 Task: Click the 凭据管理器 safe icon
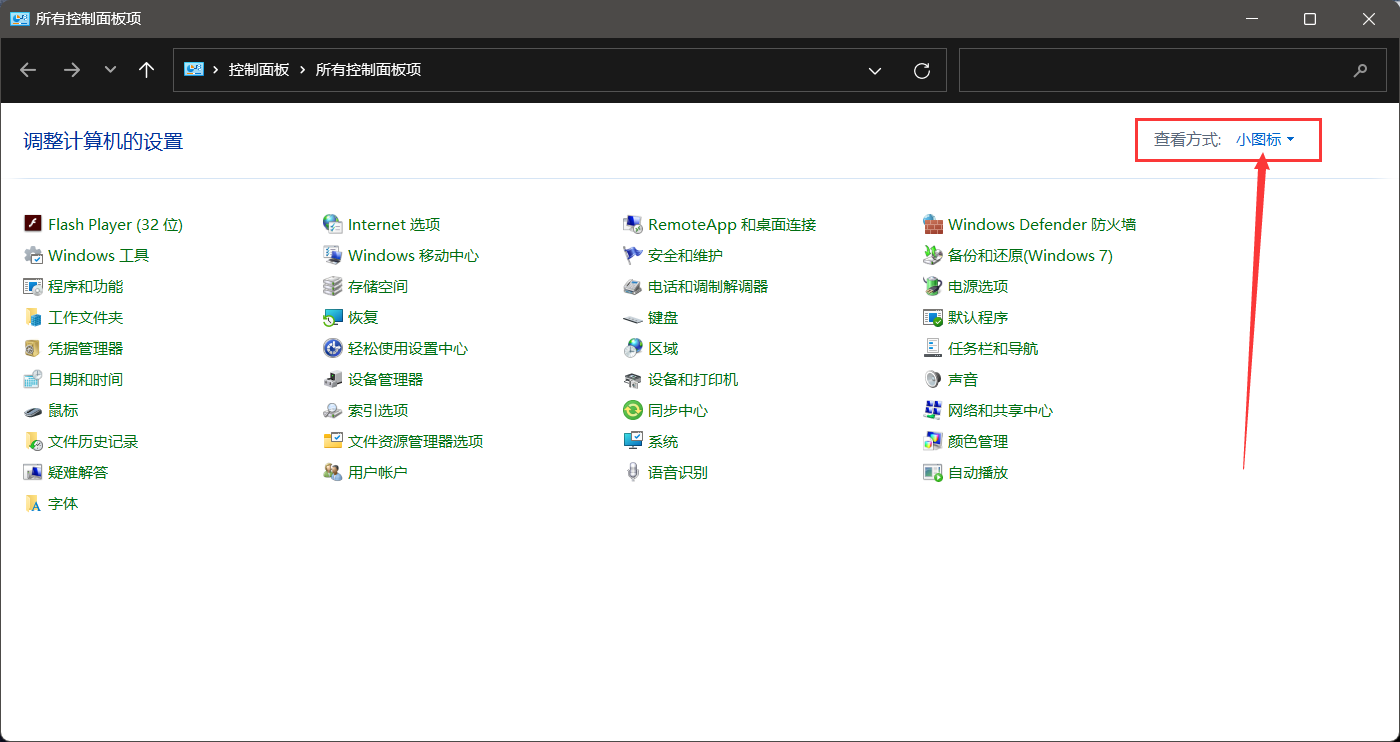coord(33,348)
